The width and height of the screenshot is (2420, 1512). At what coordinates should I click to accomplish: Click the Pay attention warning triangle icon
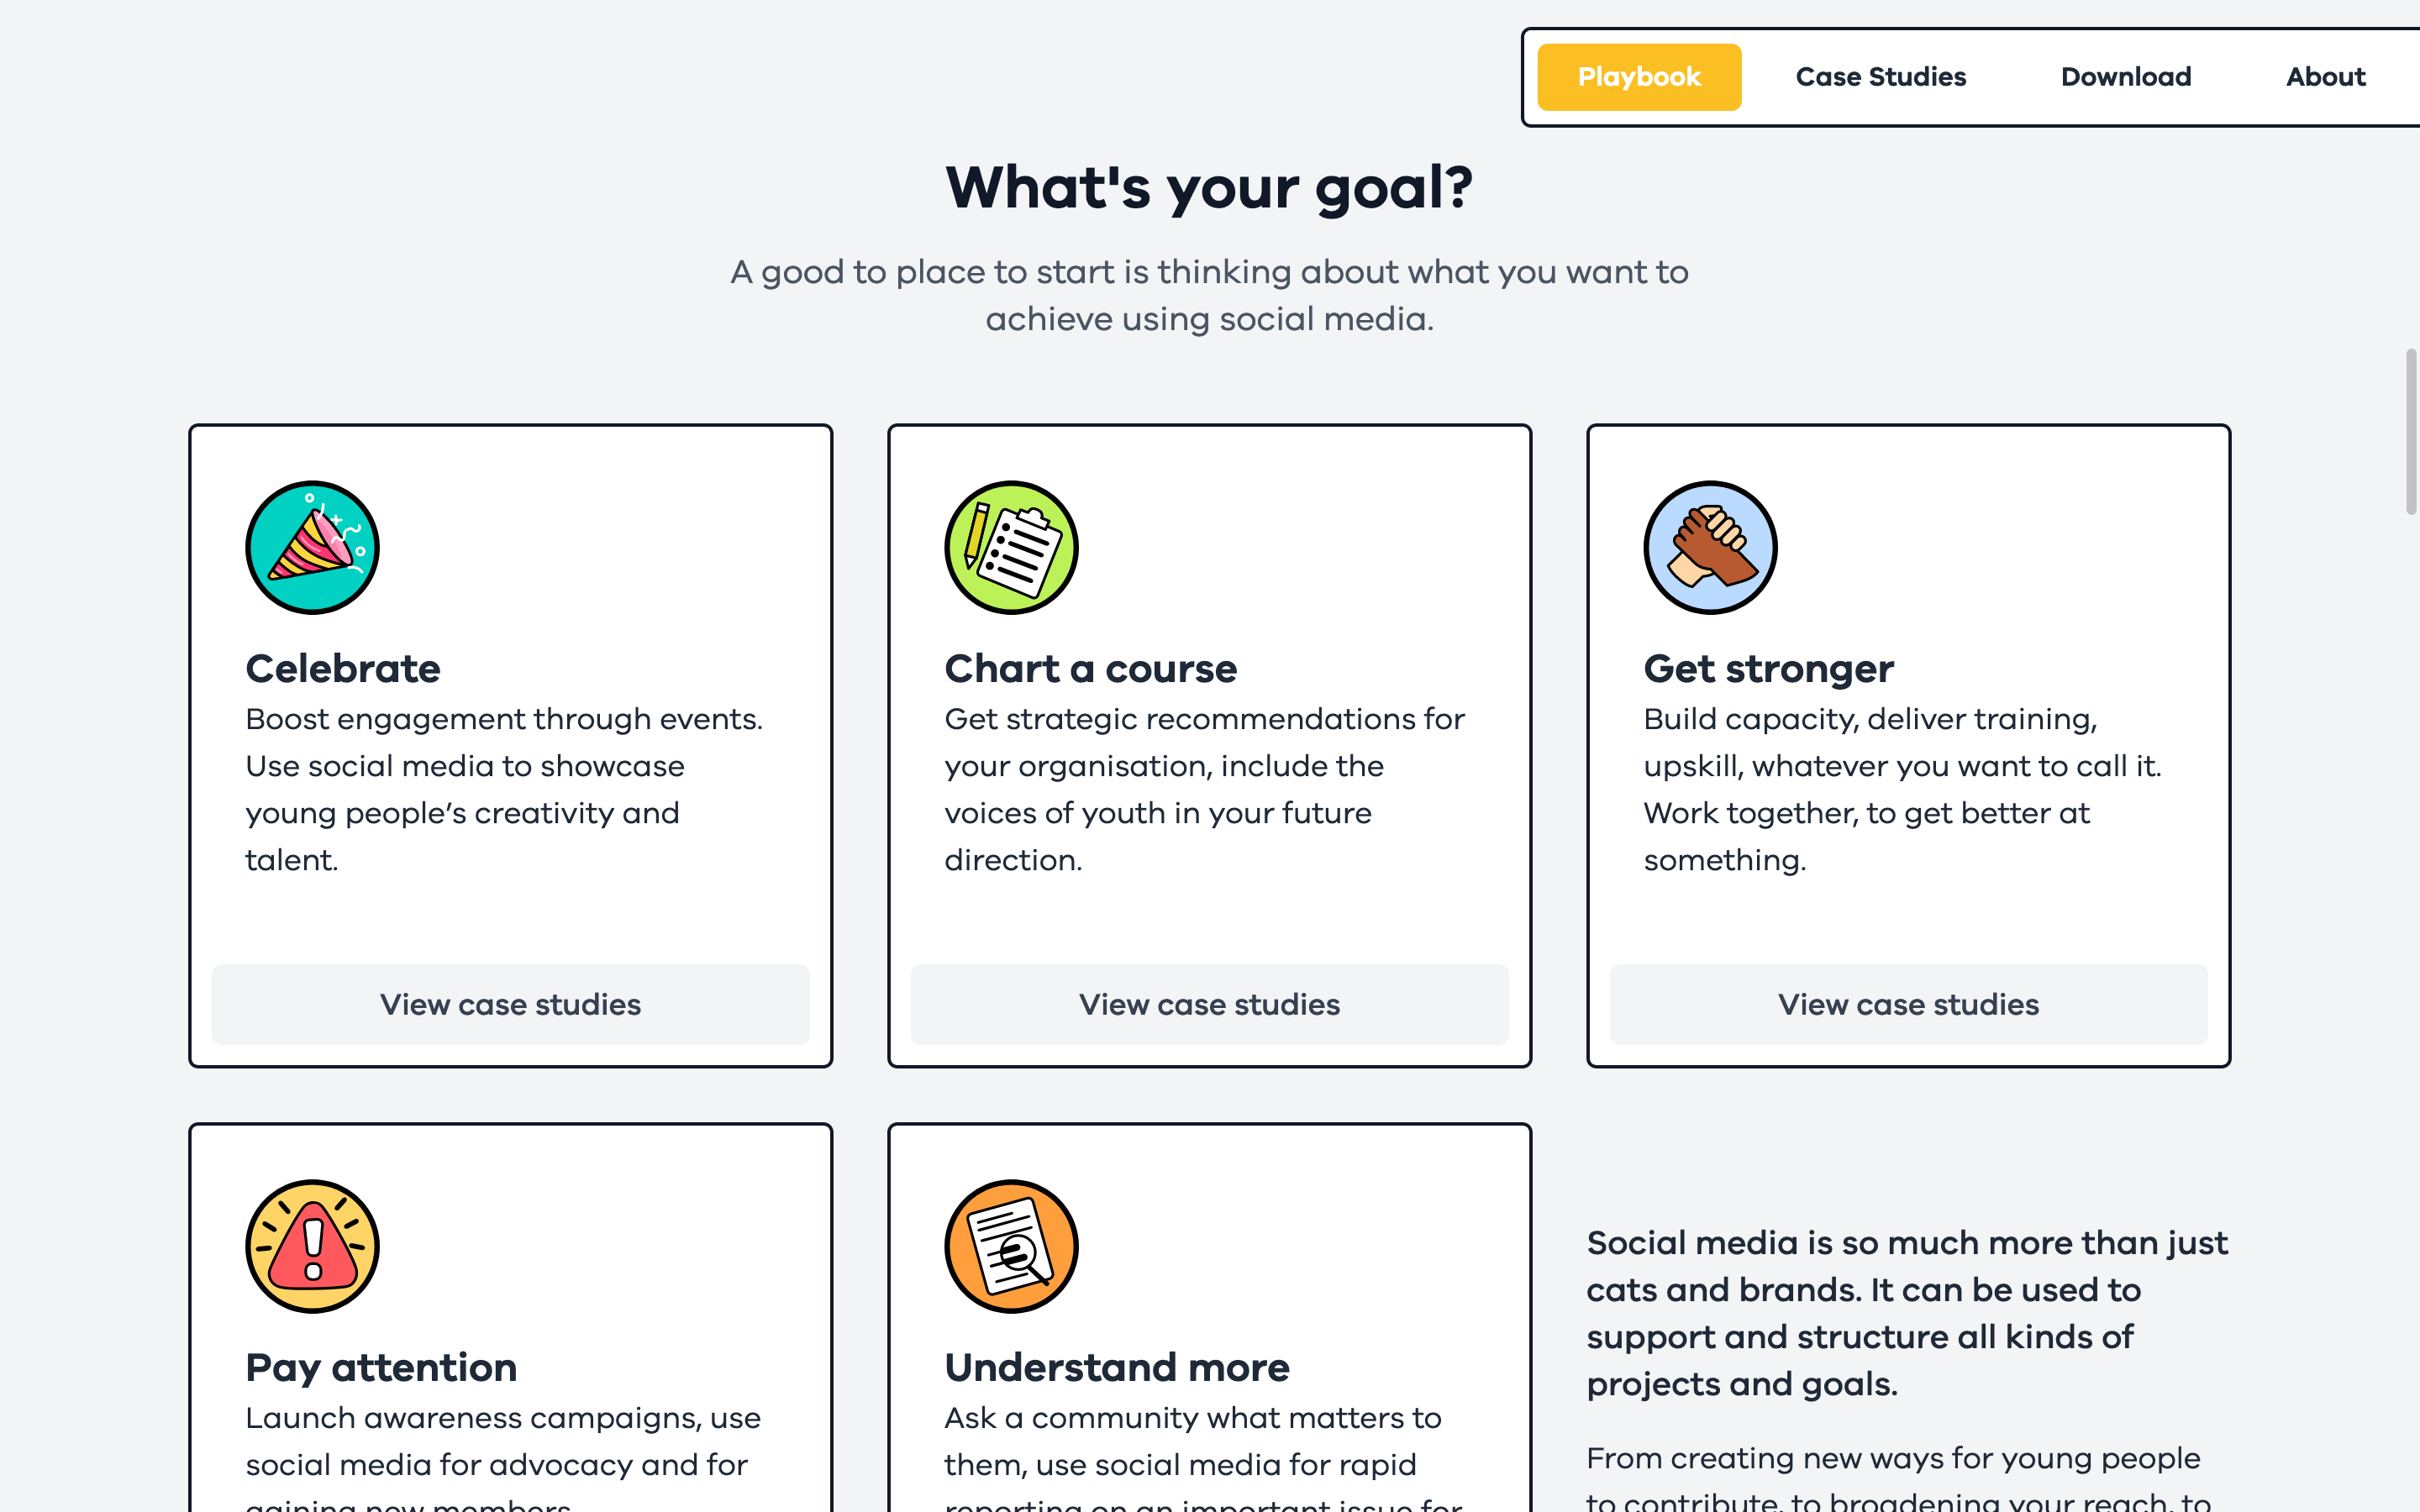pos(312,1246)
